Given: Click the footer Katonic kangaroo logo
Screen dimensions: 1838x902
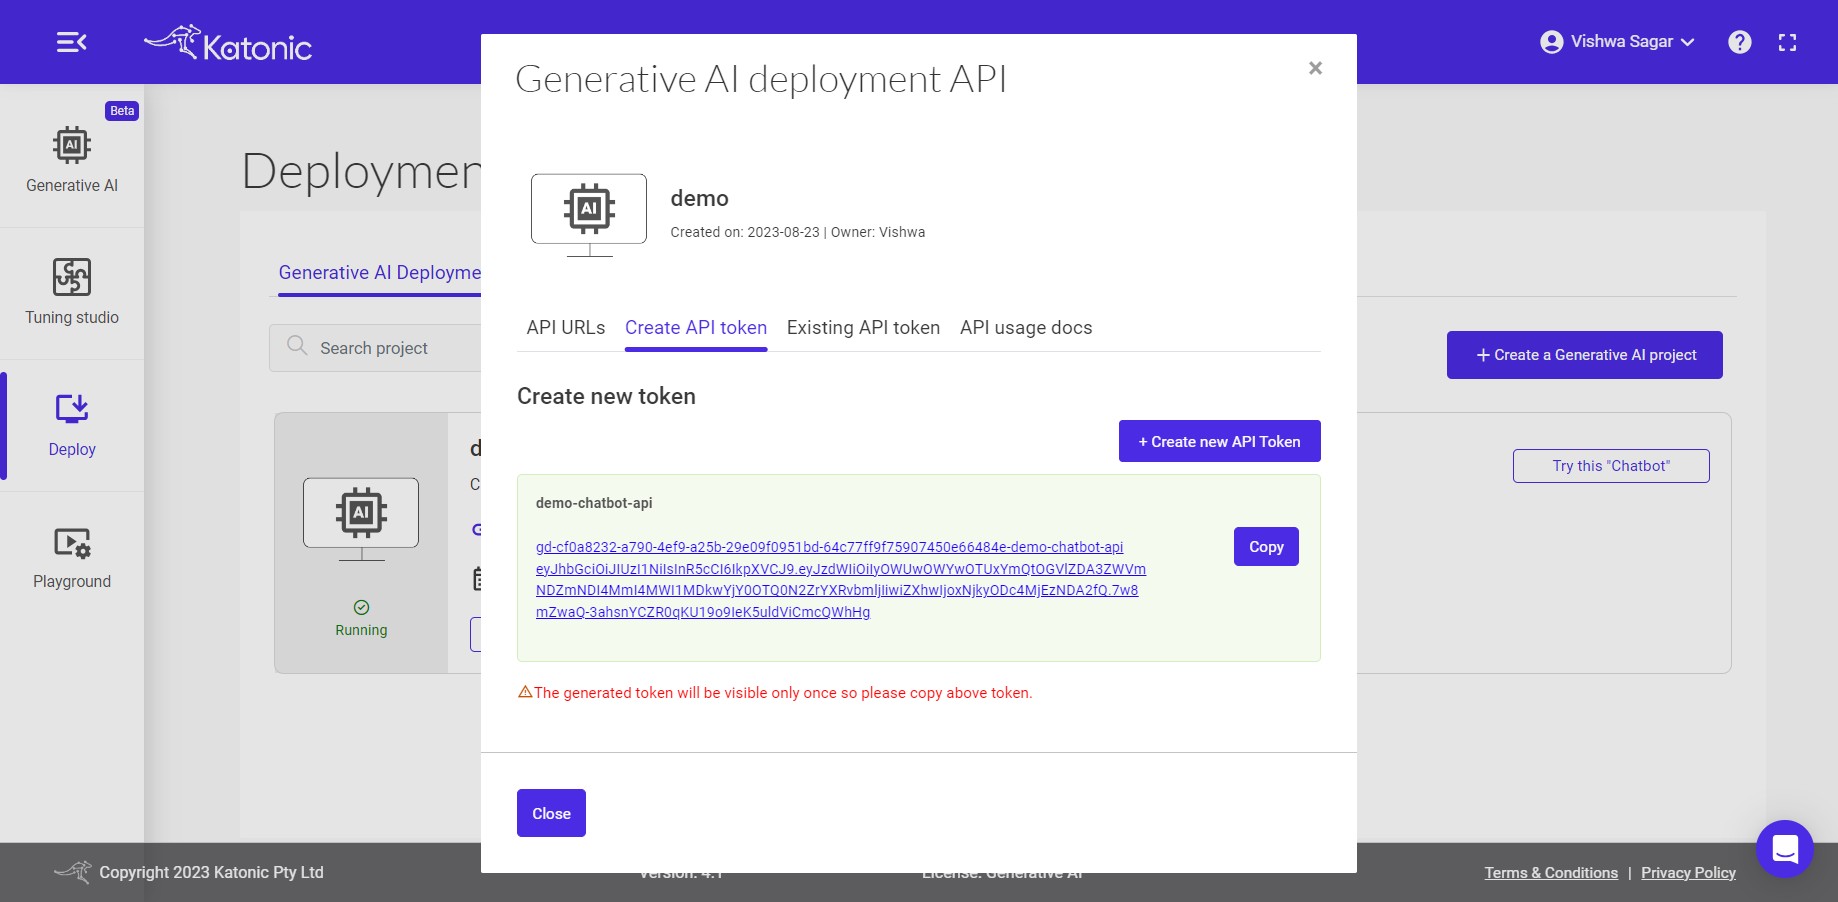Looking at the screenshot, I should [72, 871].
